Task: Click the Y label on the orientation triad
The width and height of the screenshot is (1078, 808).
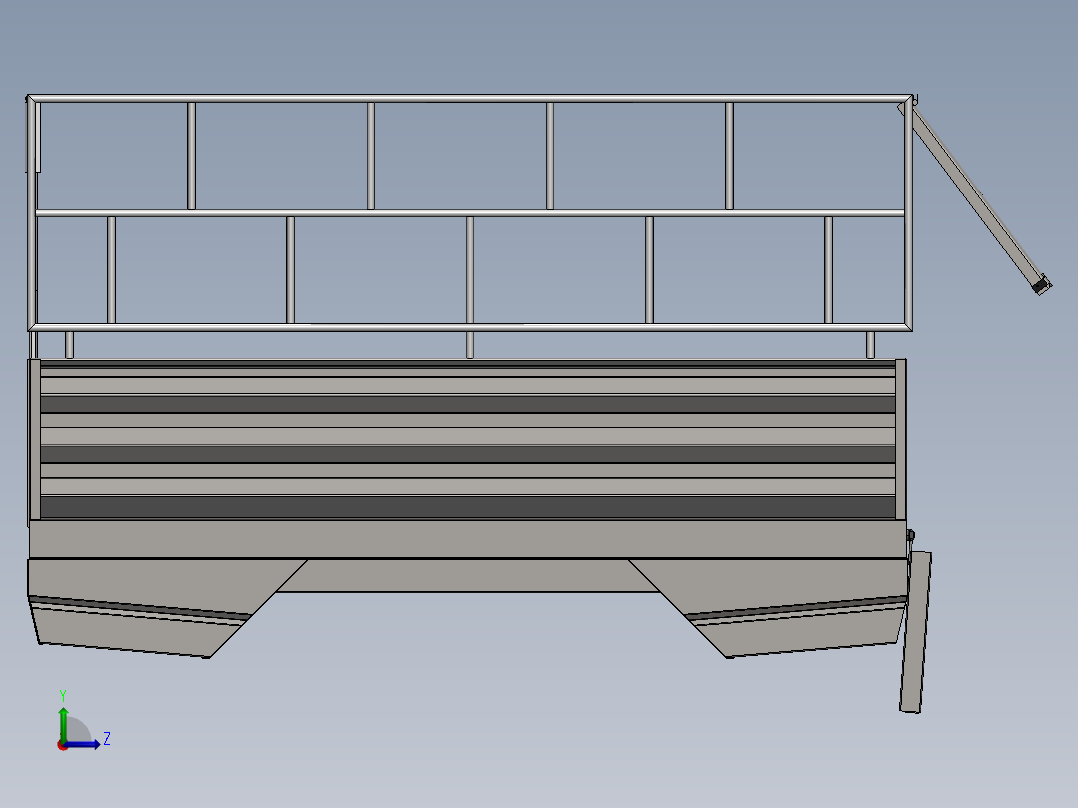Action: click(63, 694)
